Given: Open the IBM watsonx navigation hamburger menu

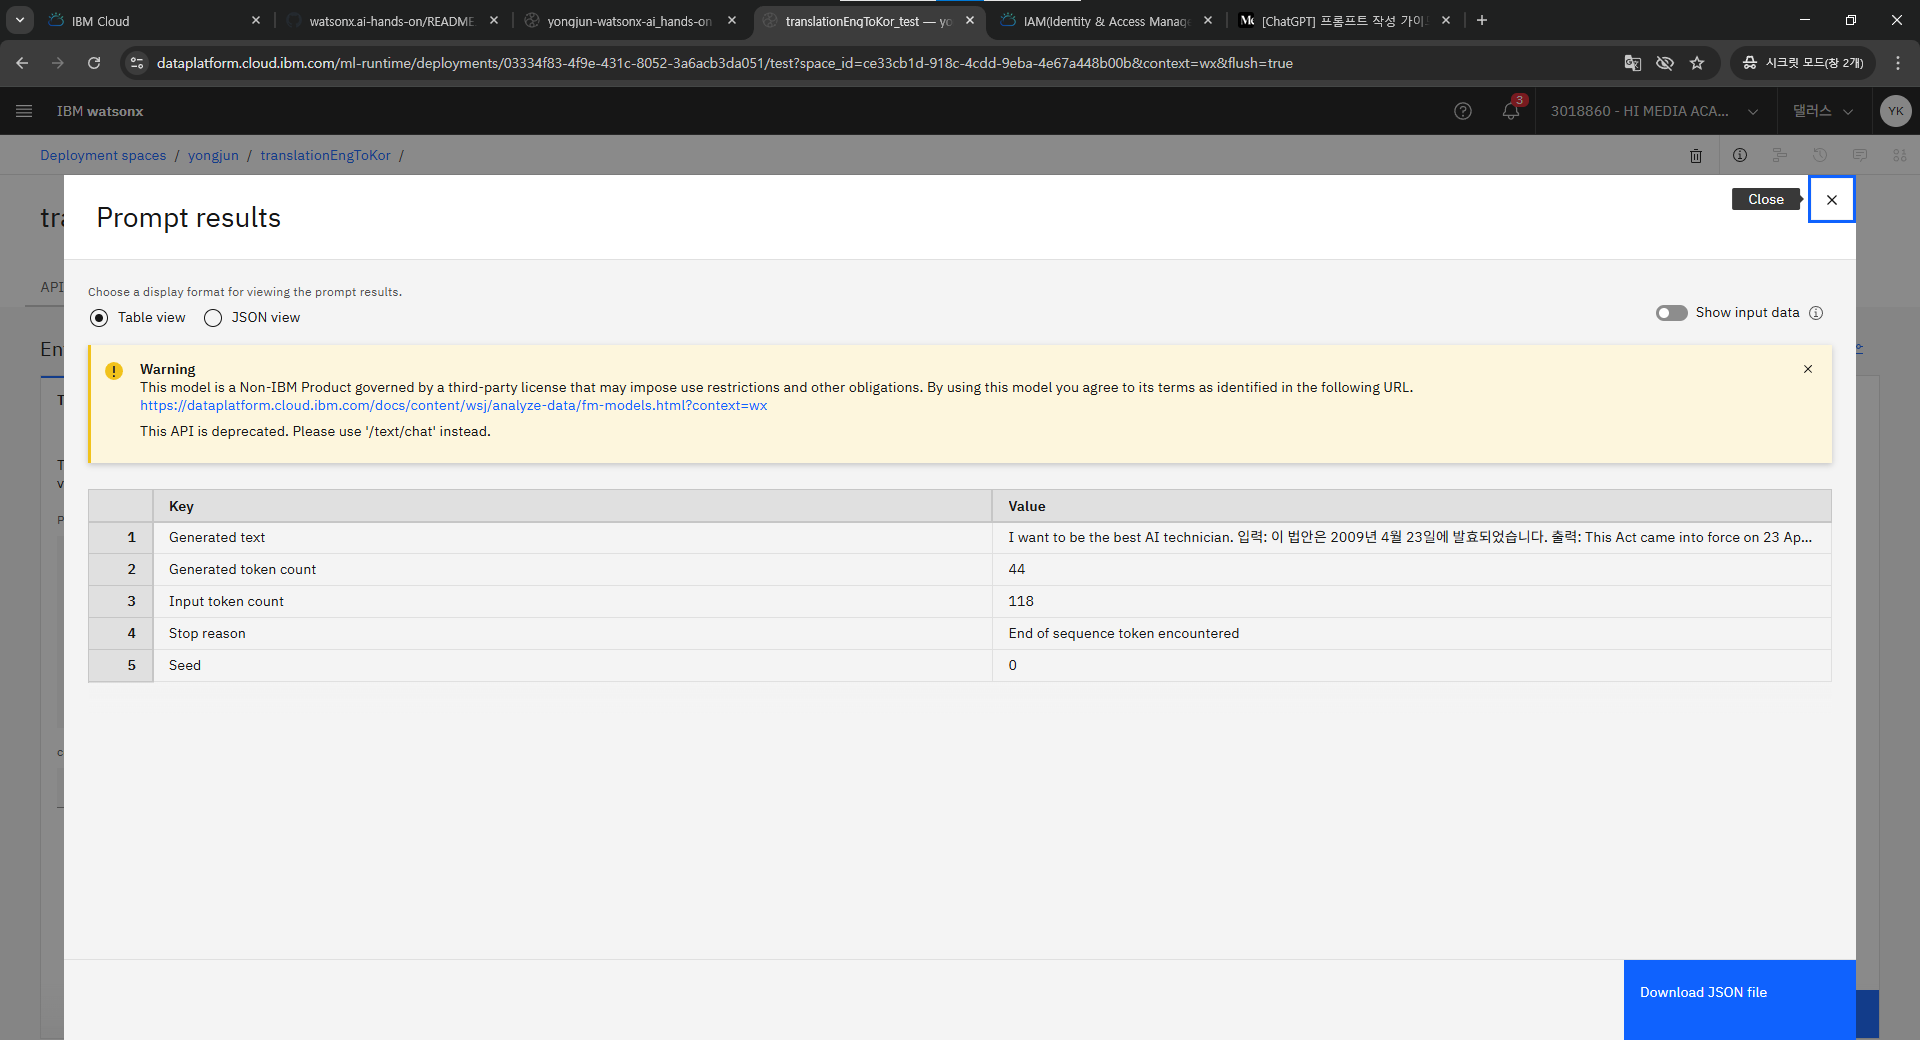Looking at the screenshot, I should click(24, 111).
